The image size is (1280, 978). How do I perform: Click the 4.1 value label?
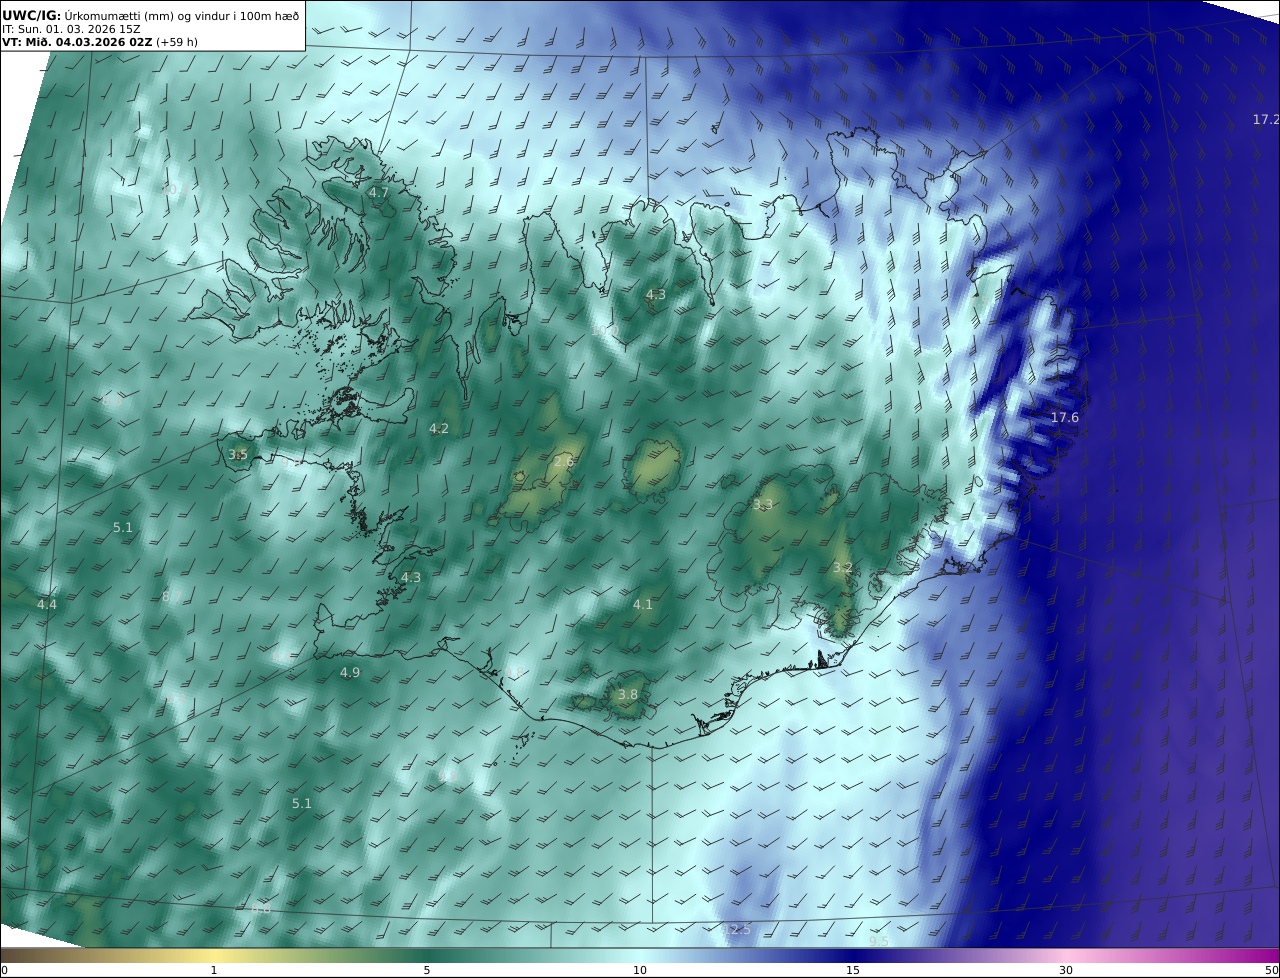pos(642,604)
